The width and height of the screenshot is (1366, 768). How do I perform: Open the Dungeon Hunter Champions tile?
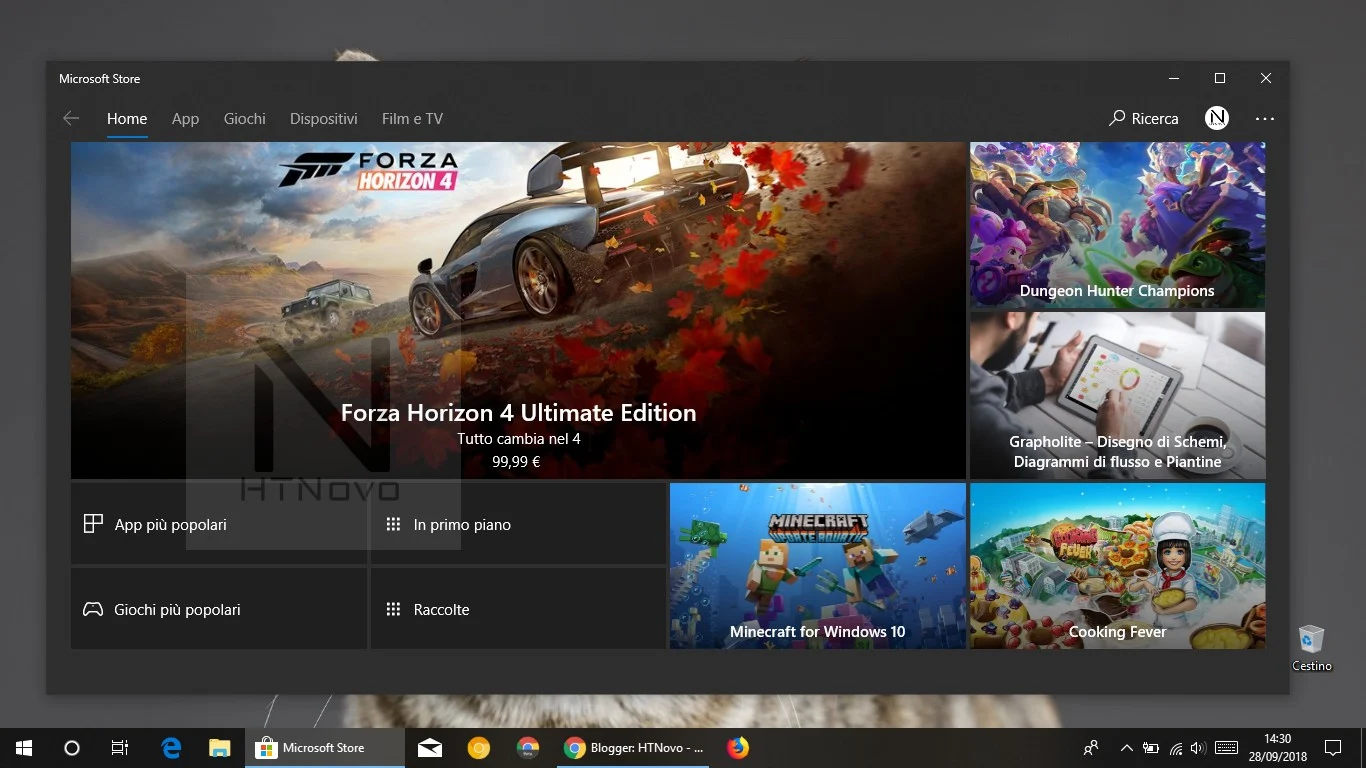[1117, 225]
